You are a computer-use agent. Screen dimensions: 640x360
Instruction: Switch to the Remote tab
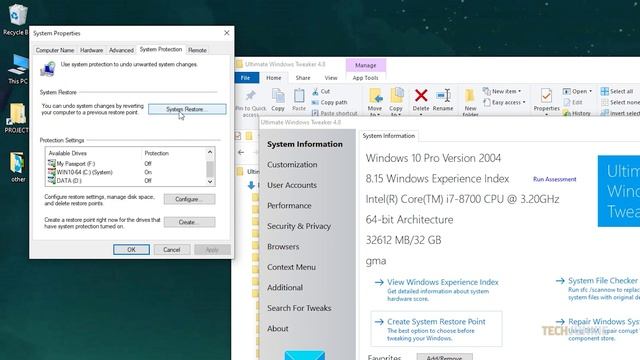[198, 50]
